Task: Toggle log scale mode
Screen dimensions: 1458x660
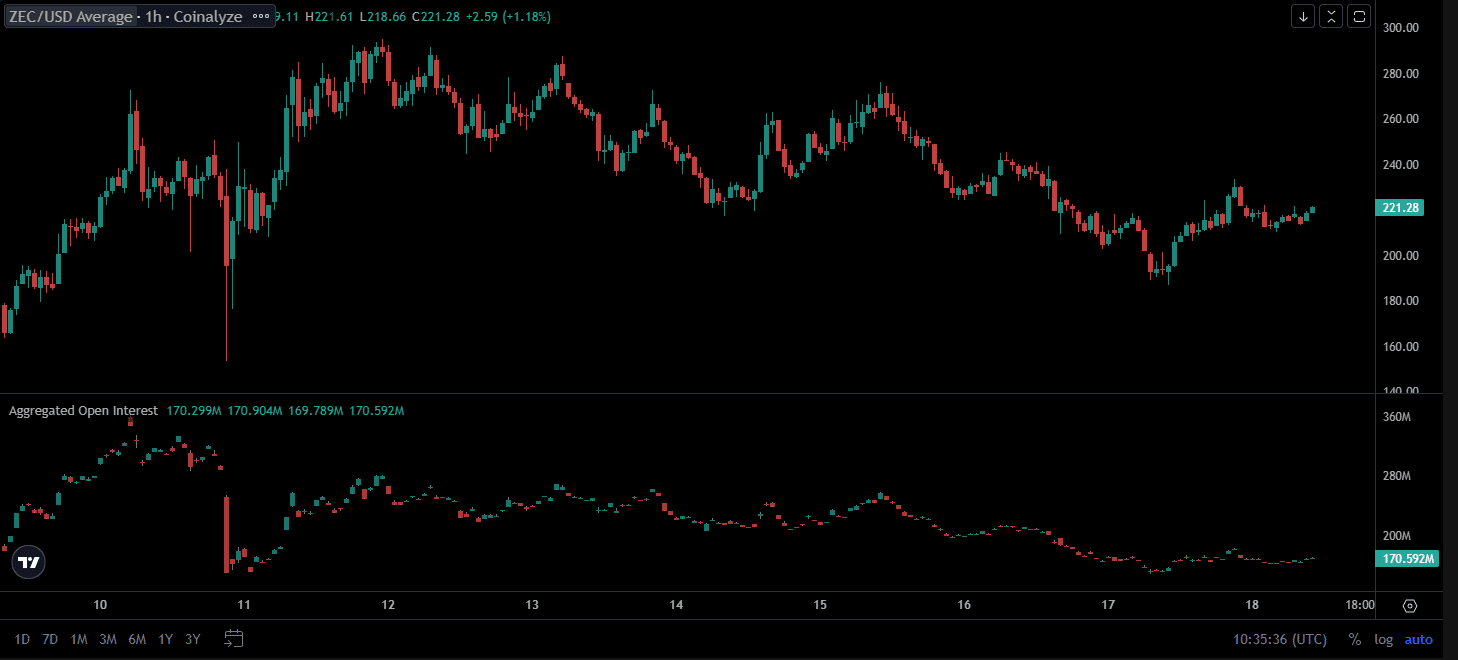Action: (x=1383, y=640)
